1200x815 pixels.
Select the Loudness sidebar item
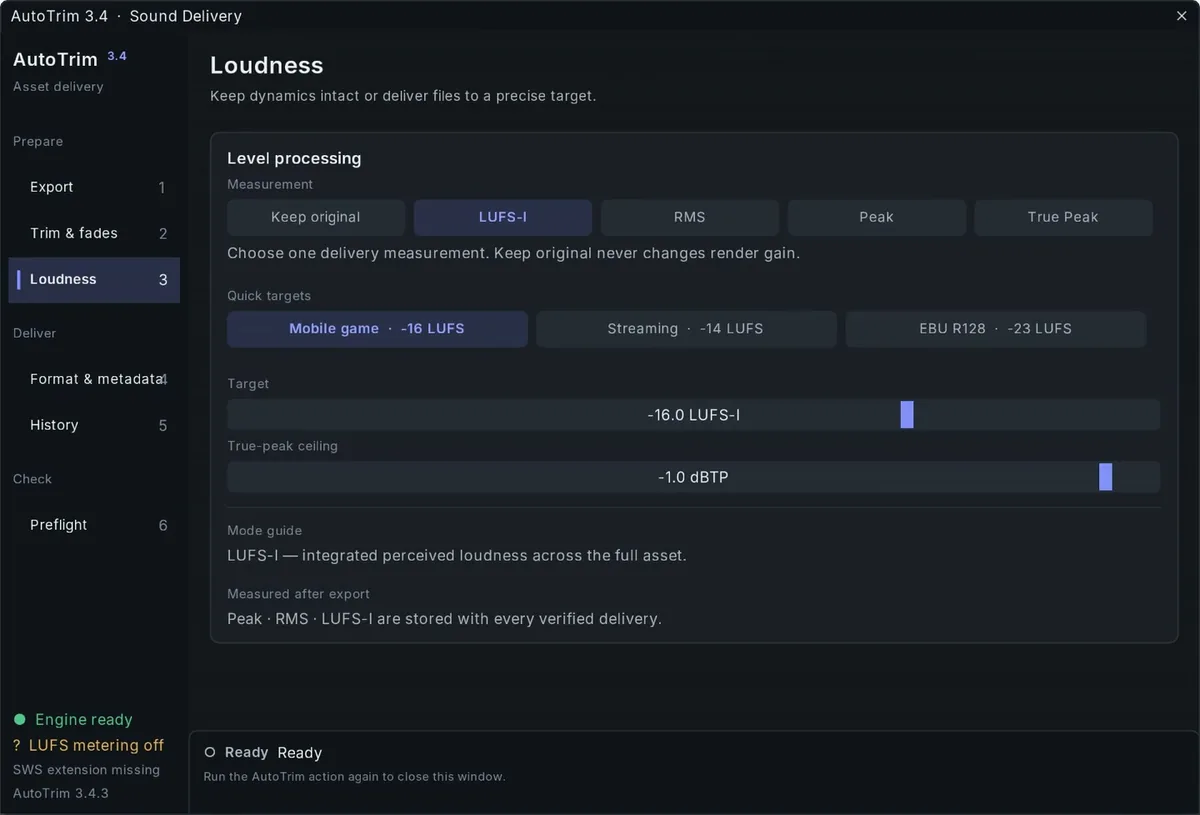coord(94,279)
